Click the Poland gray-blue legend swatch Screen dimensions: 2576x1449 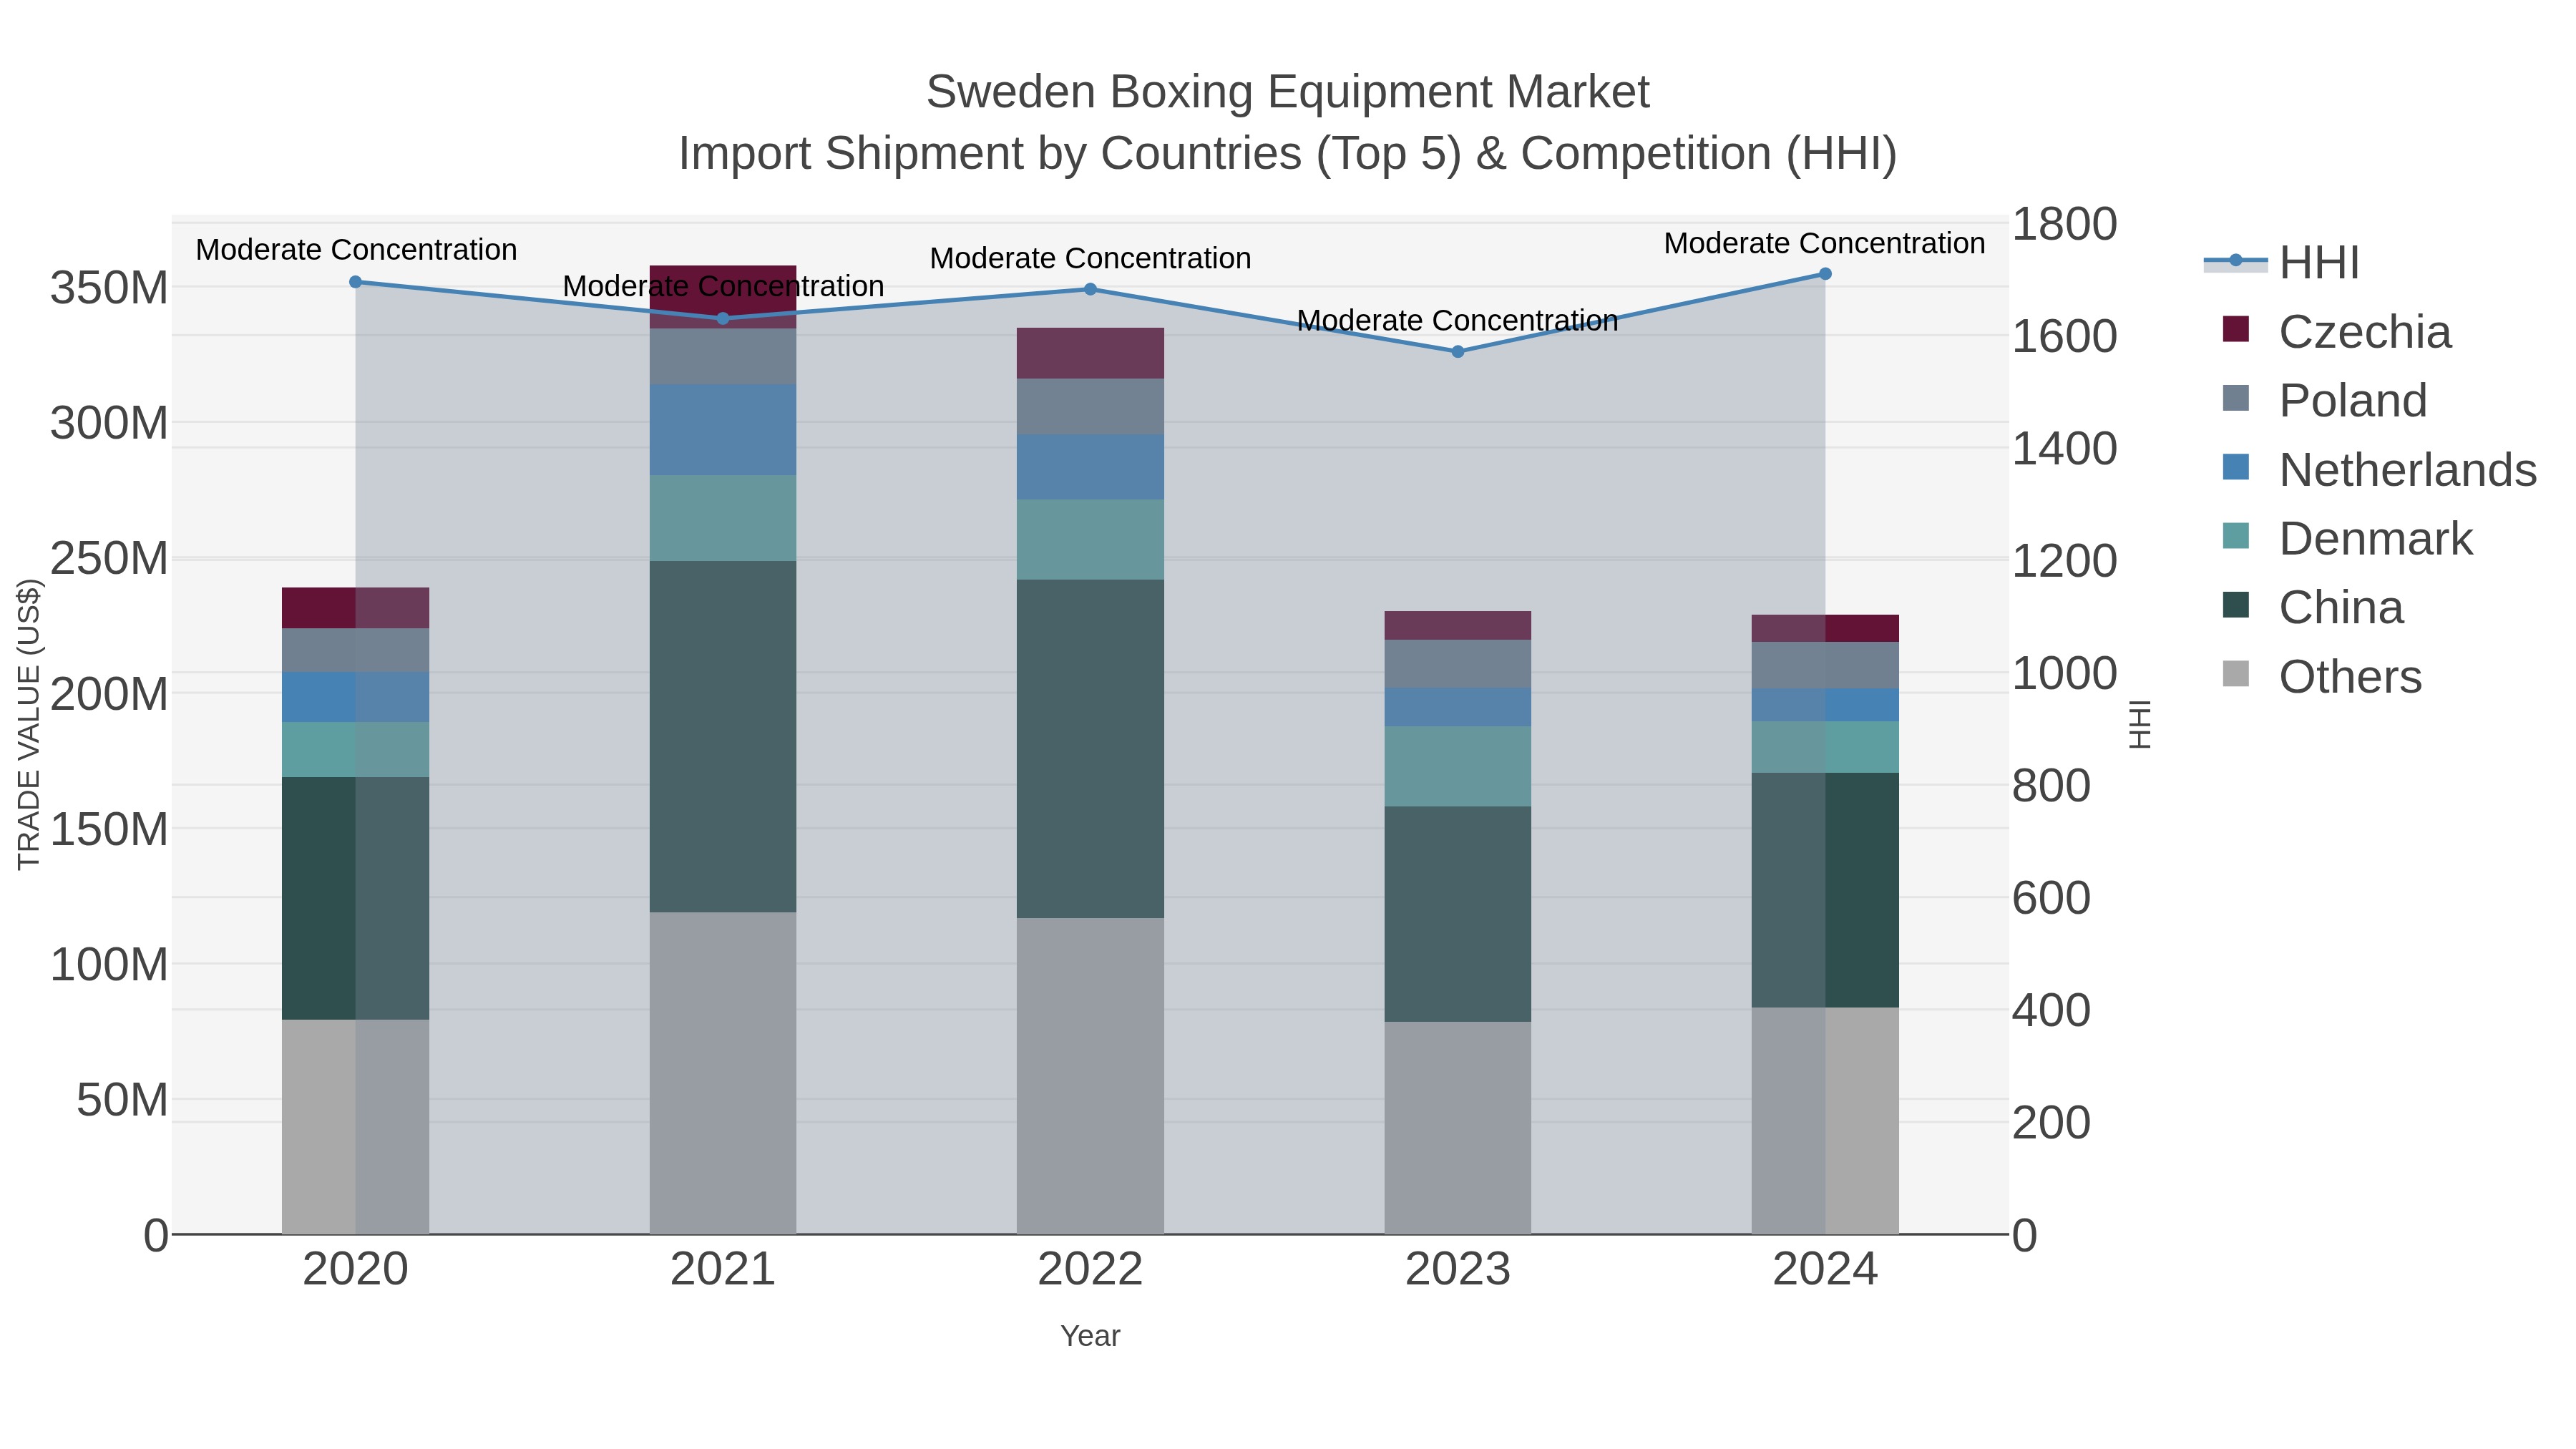coord(2235,398)
